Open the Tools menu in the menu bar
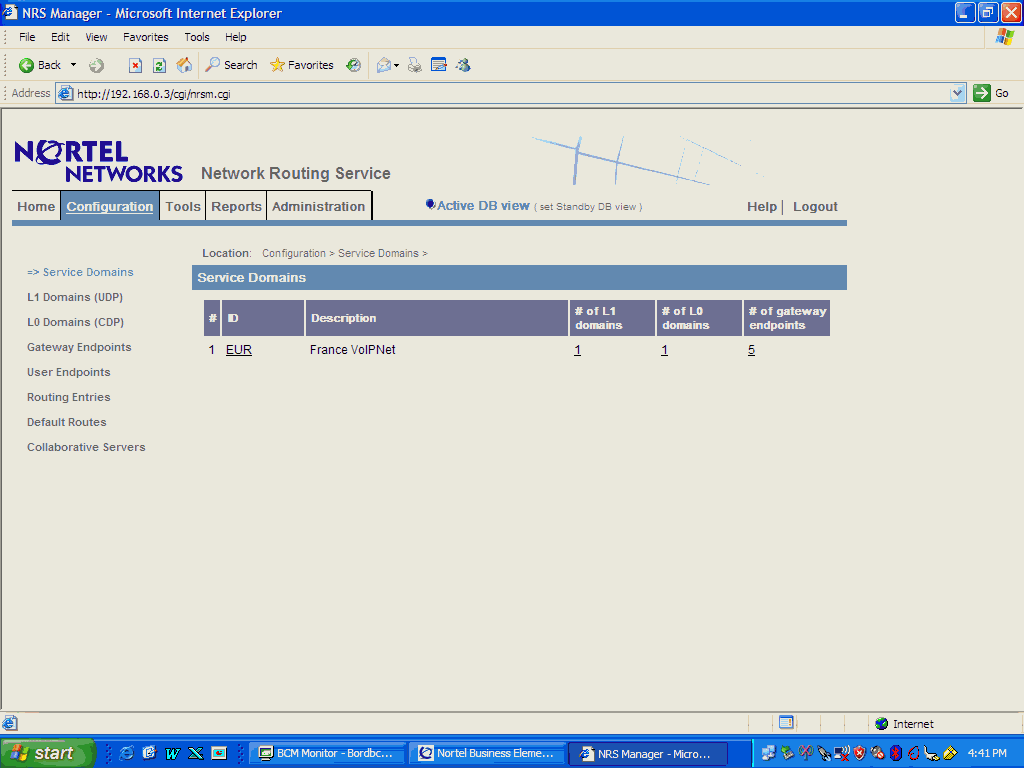The image size is (1024, 768). pos(197,37)
